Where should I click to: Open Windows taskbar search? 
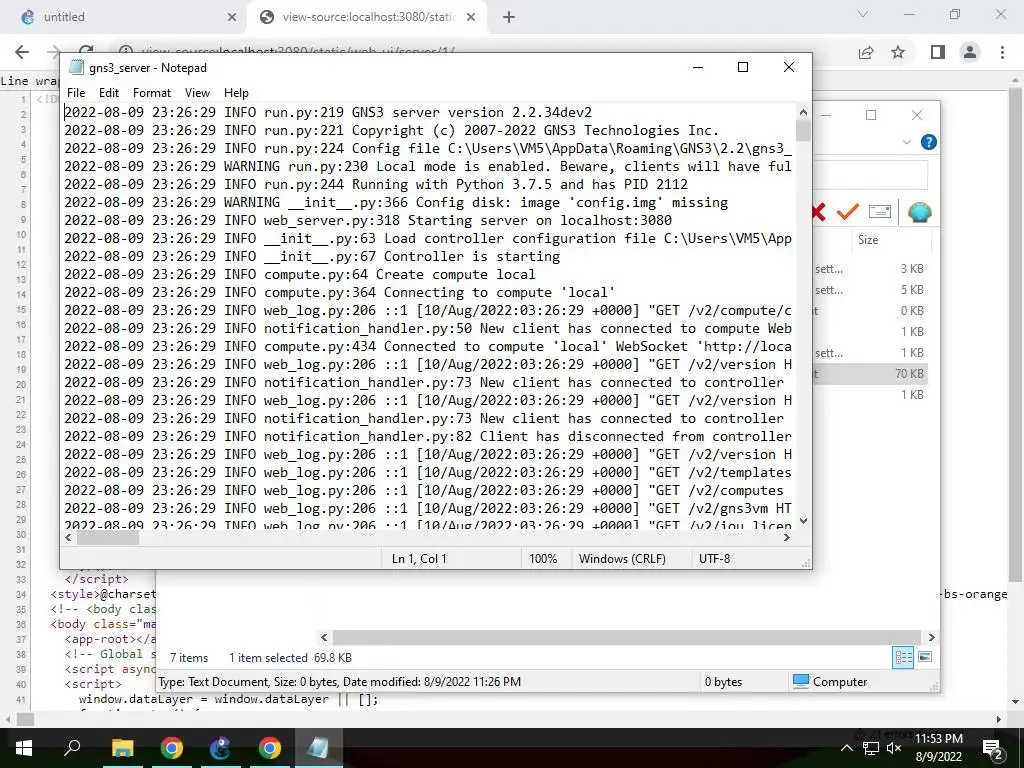pos(72,748)
